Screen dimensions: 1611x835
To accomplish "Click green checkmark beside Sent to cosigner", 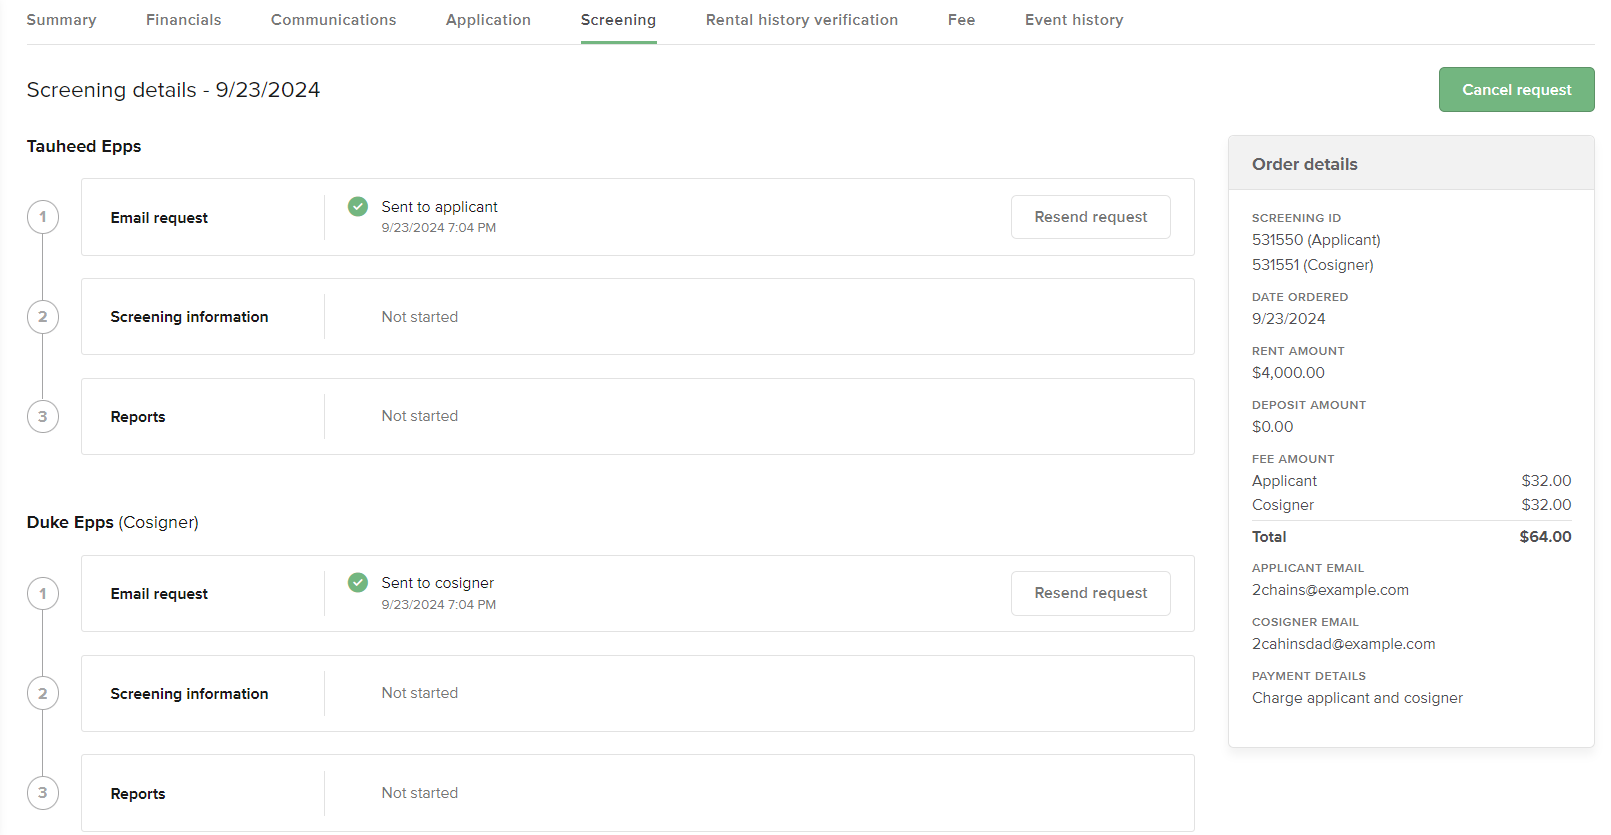I will pos(357,582).
